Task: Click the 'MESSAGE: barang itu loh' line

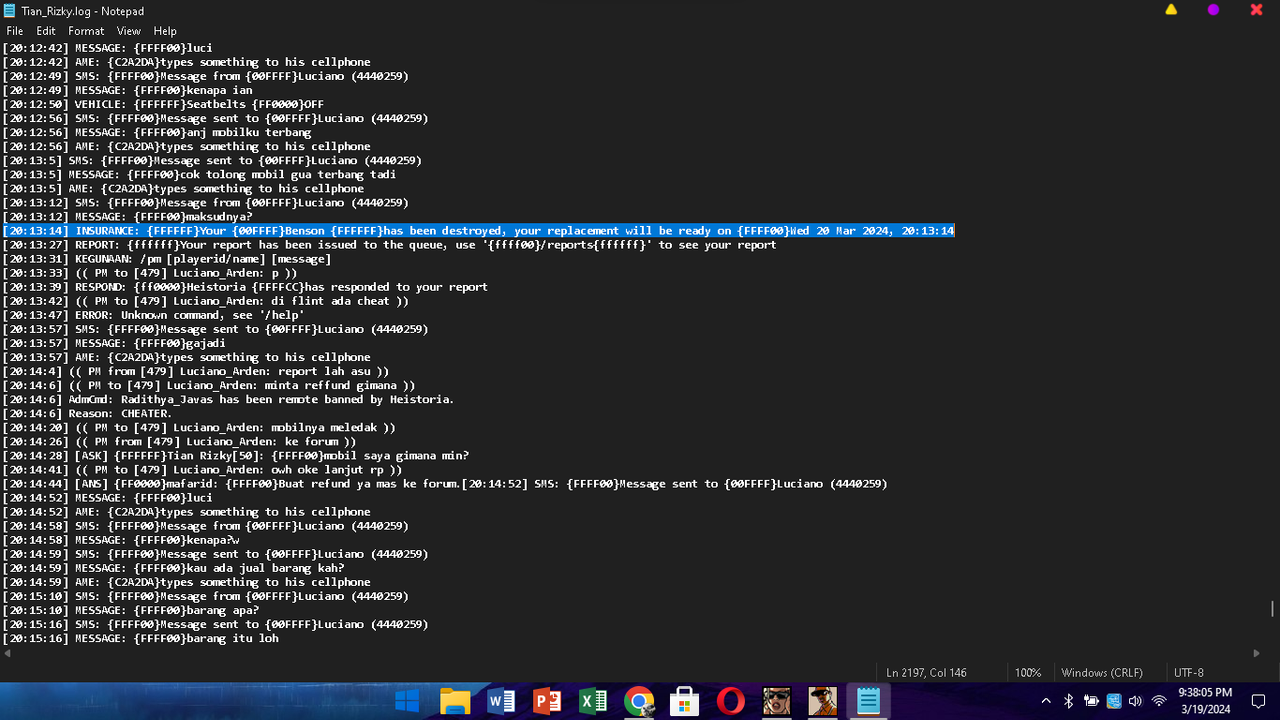Action: 140,637
